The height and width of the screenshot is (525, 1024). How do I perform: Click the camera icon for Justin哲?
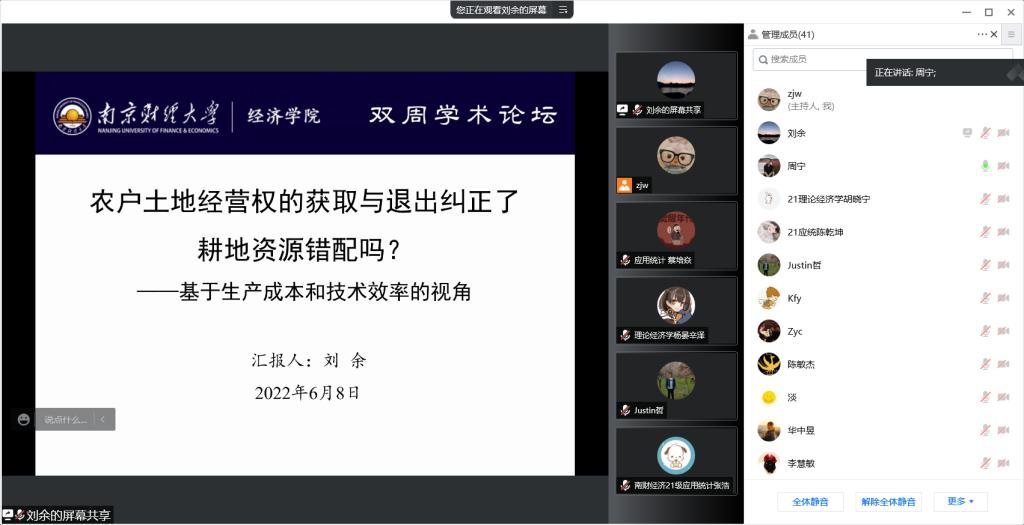tap(1003, 265)
